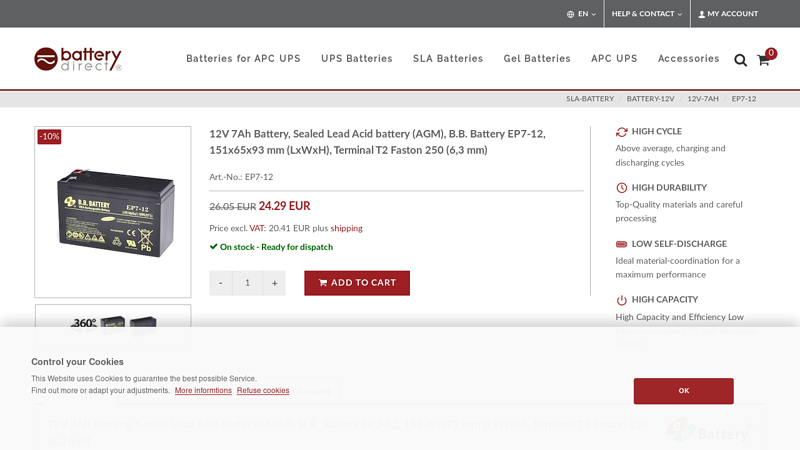Click the quantity input field
The height and width of the screenshot is (450, 800).
(x=247, y=283)
